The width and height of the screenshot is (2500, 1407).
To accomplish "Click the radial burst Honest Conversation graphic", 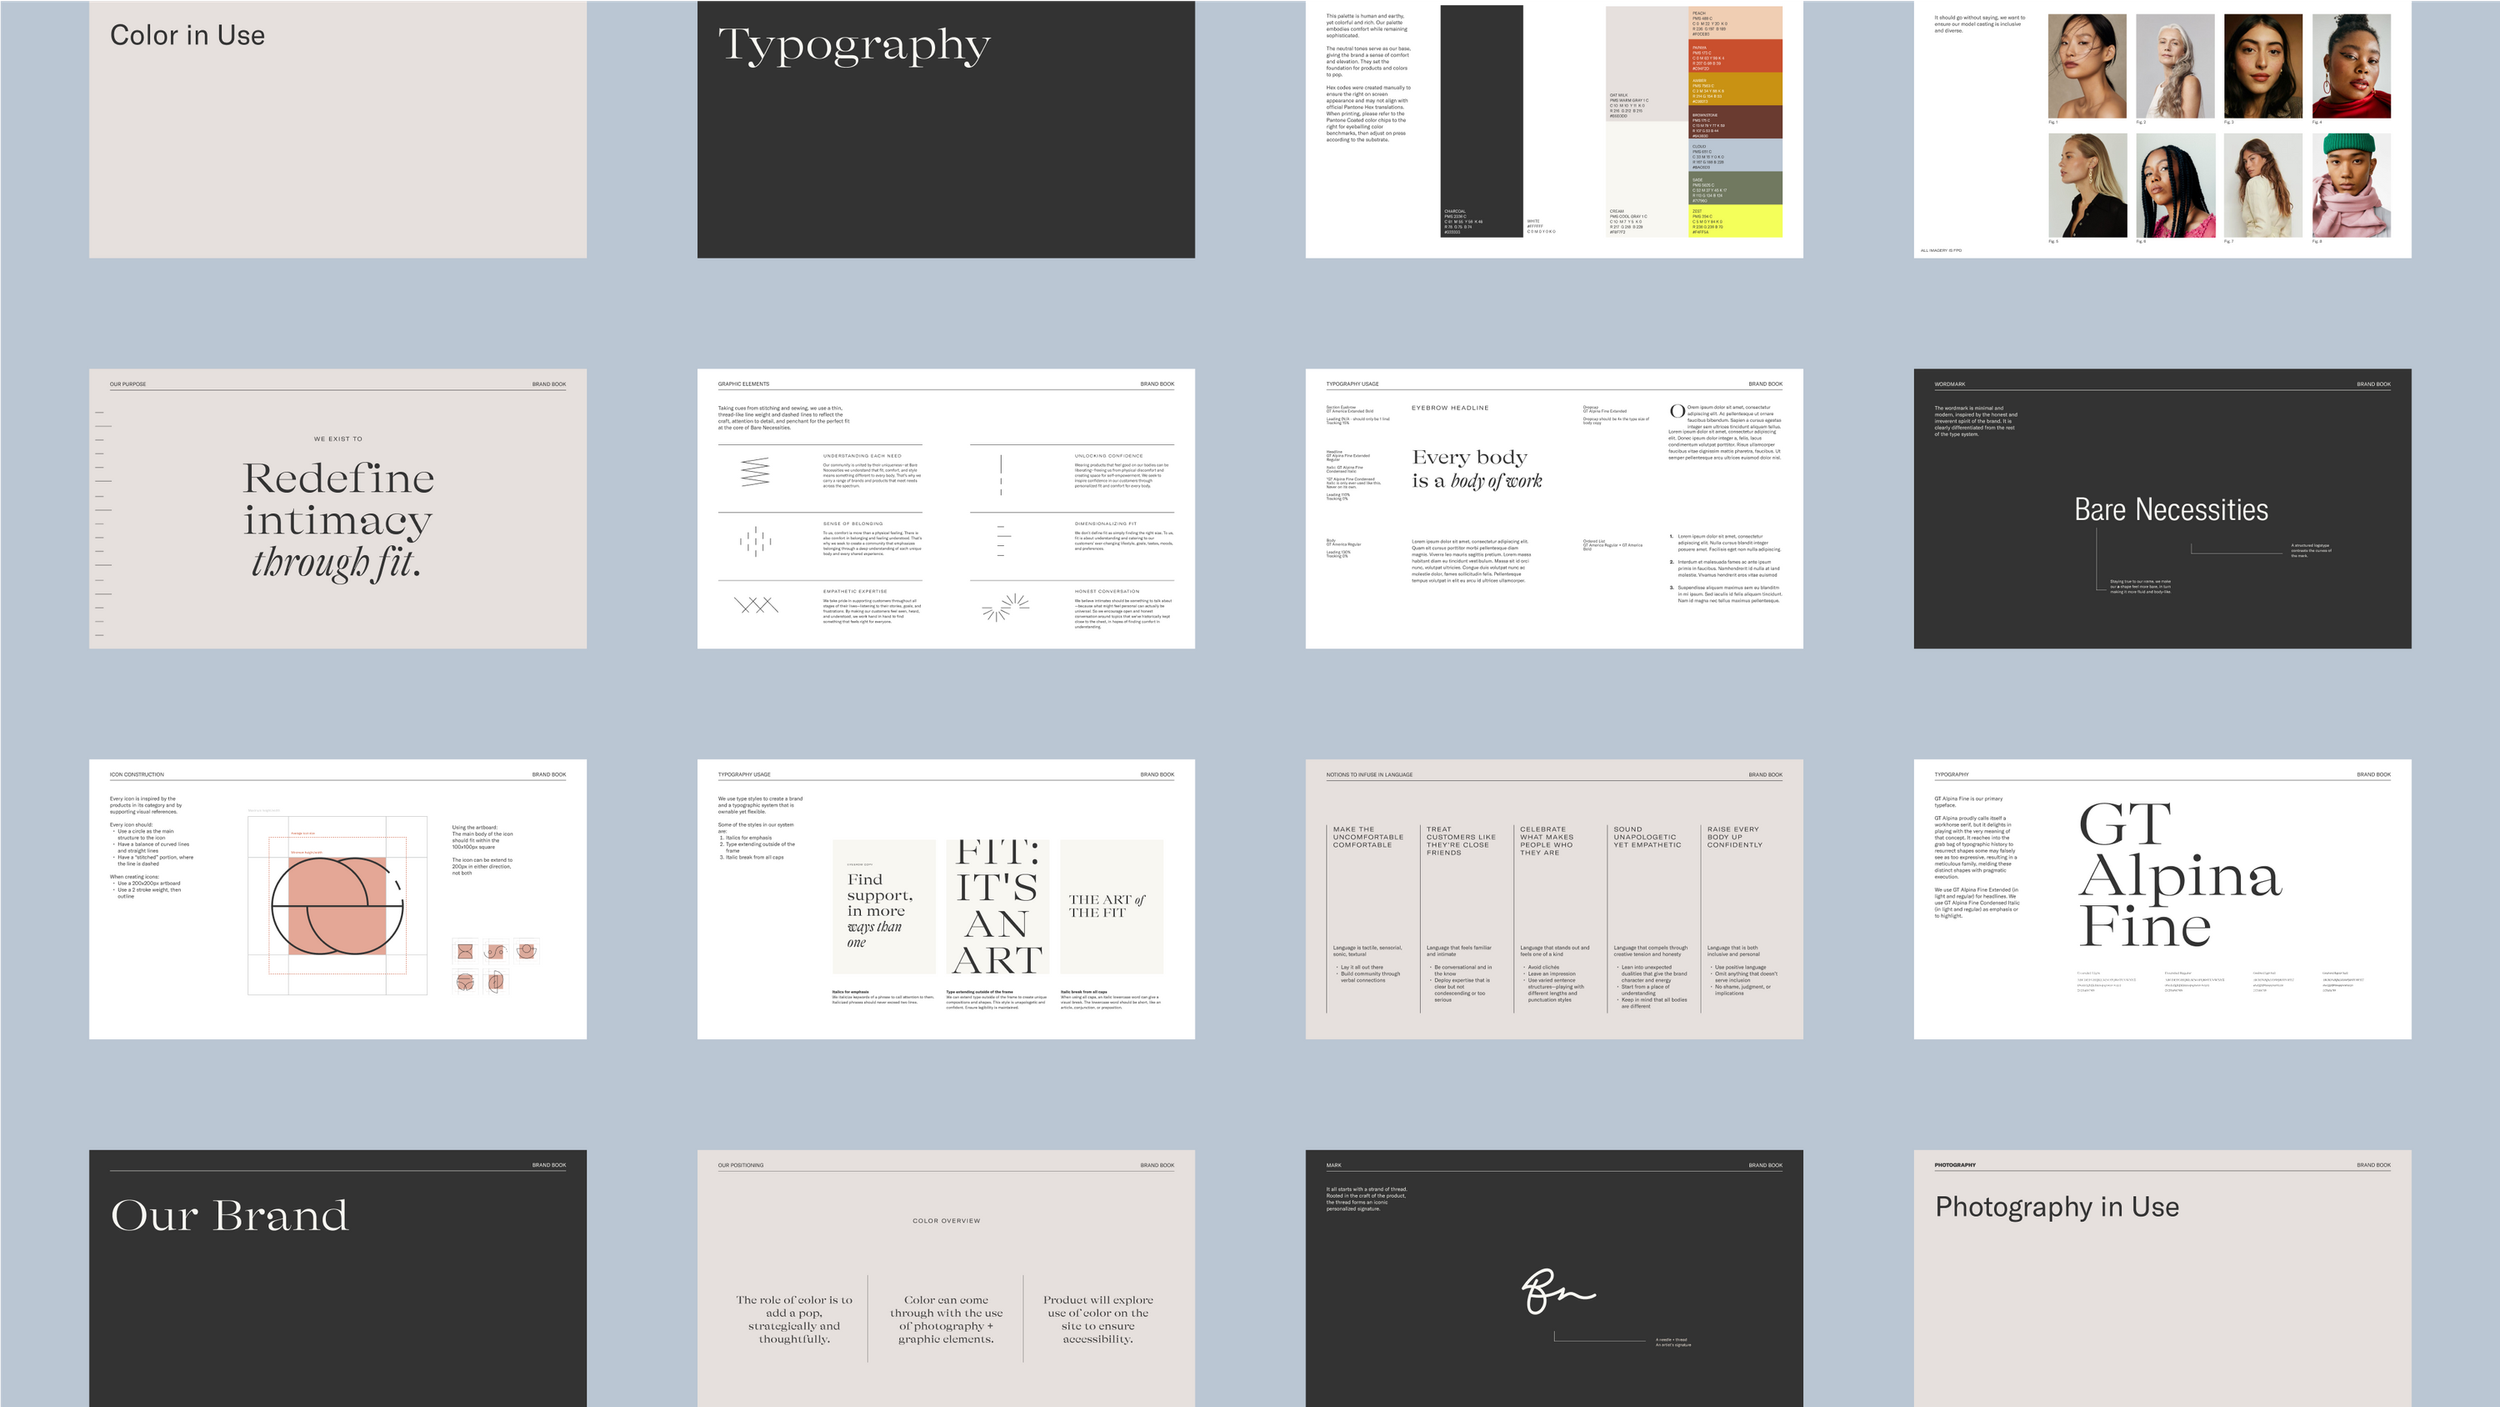I will [1005, 606].
